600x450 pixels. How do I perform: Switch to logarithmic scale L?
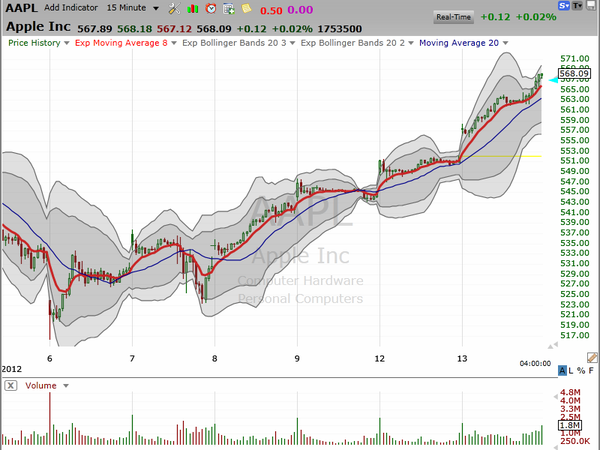571,370
